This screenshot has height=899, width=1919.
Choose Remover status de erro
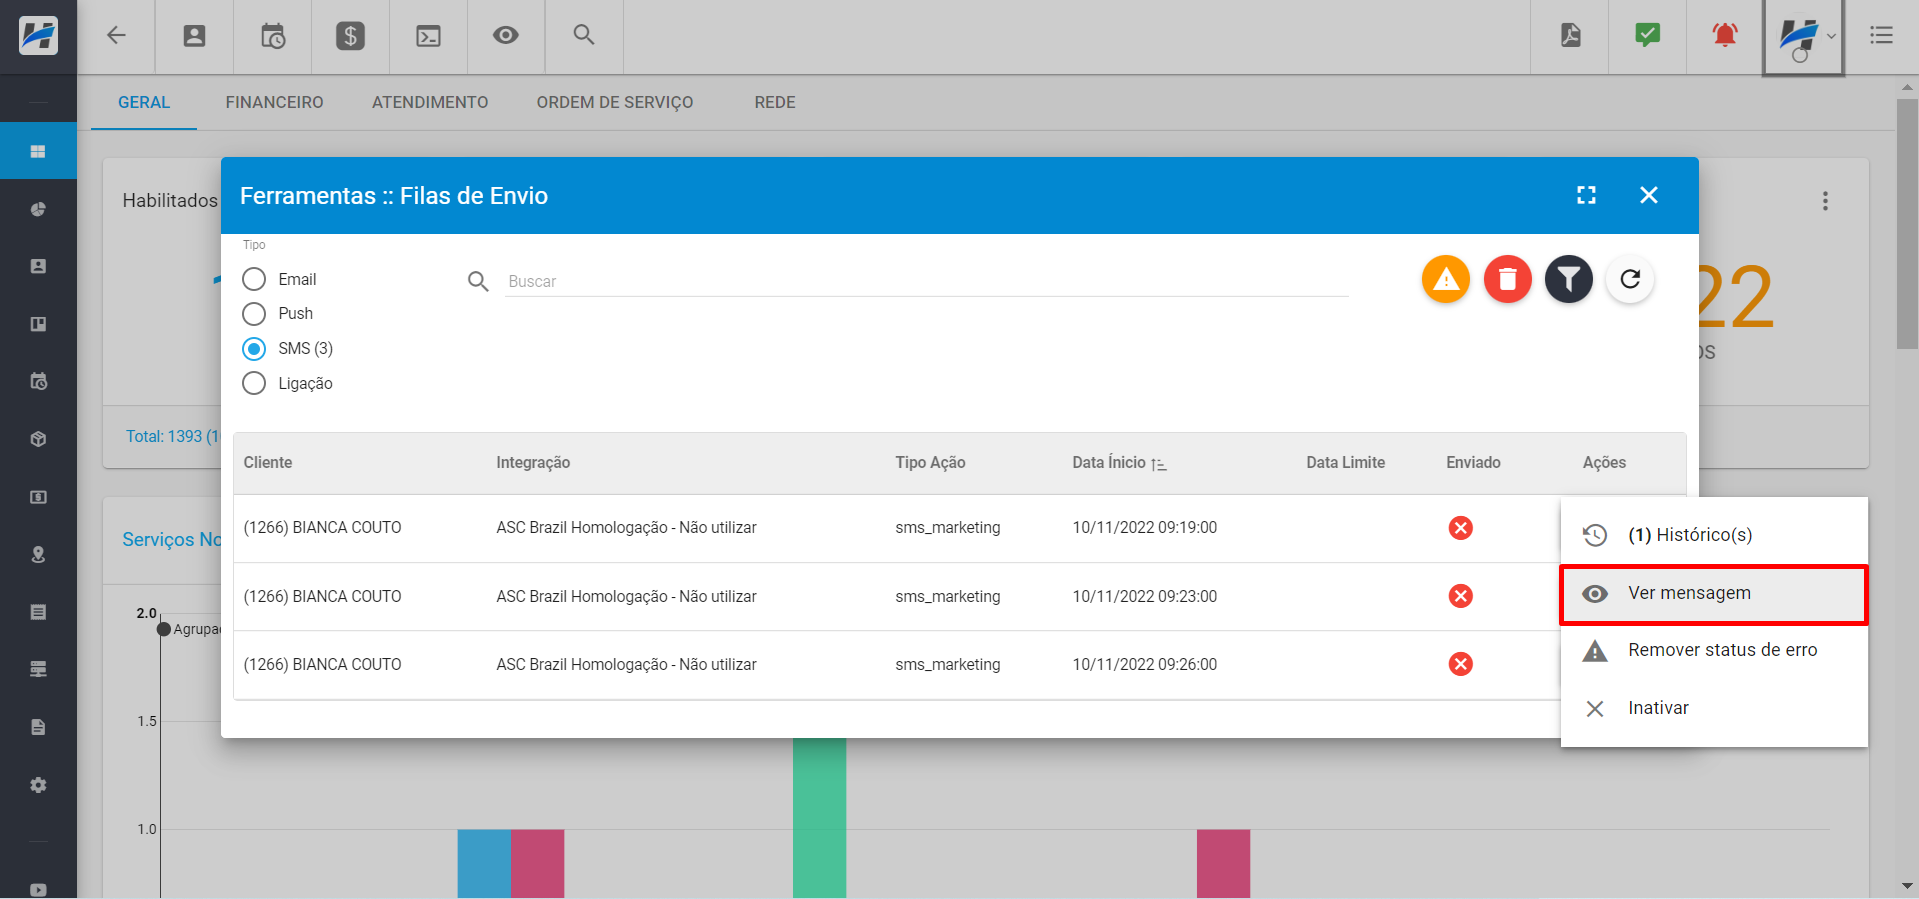pyautogui.click(x=1714, y=651)
